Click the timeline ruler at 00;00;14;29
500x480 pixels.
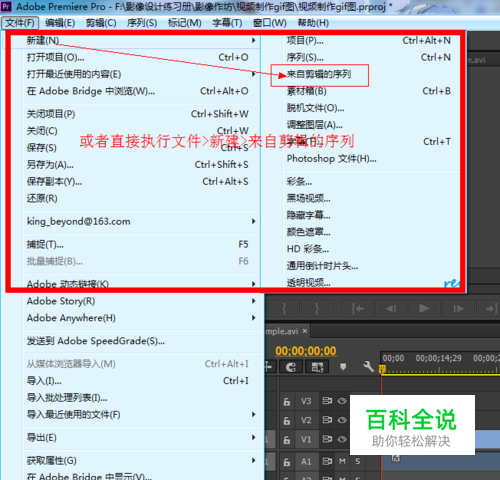point(438,358)
